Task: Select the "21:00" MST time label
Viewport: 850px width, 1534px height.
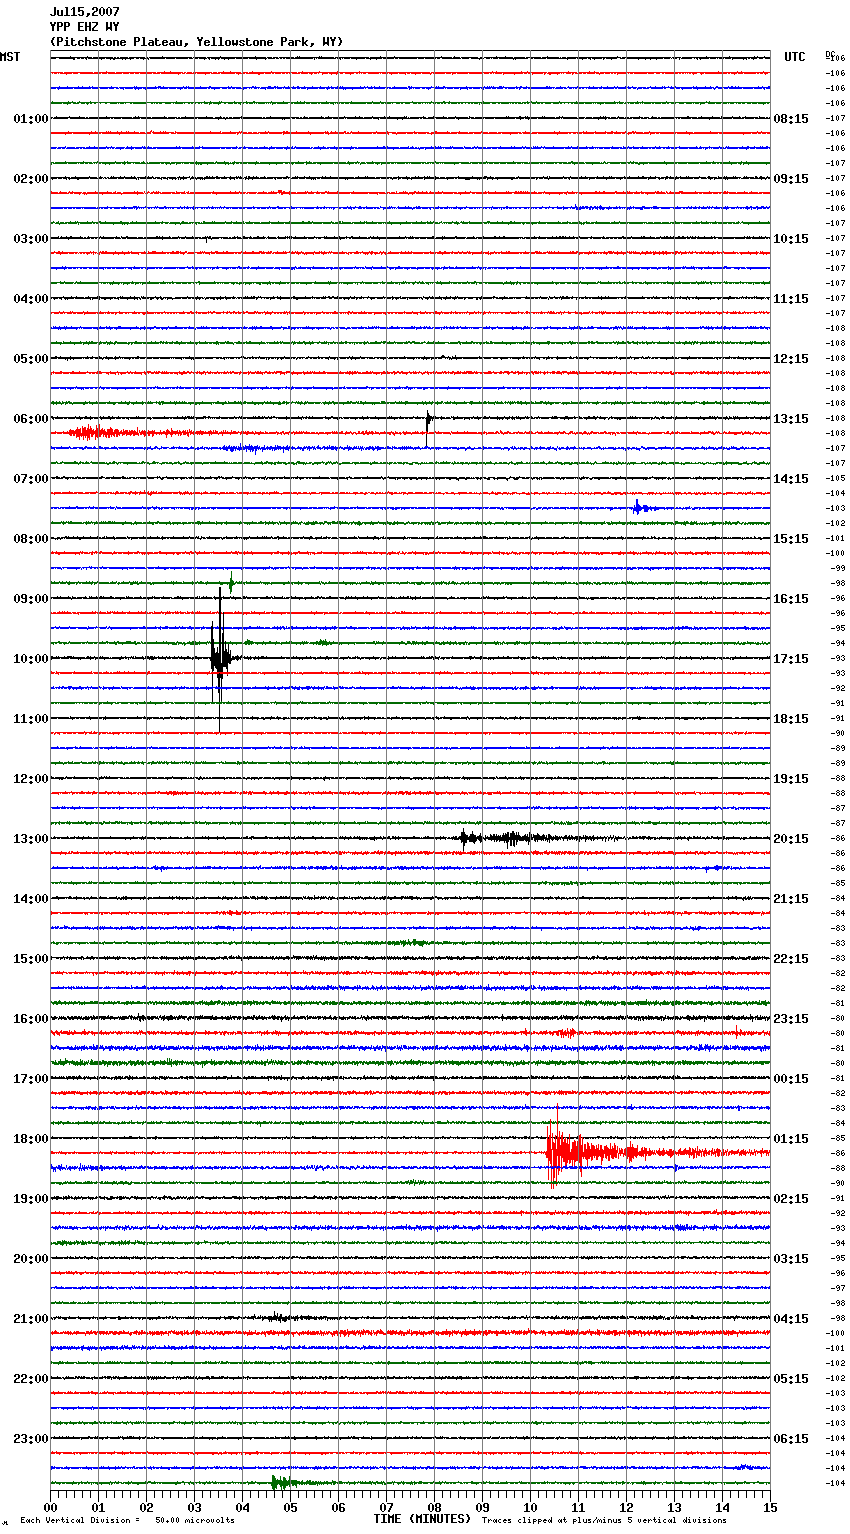Action: tap(31, 1319)
